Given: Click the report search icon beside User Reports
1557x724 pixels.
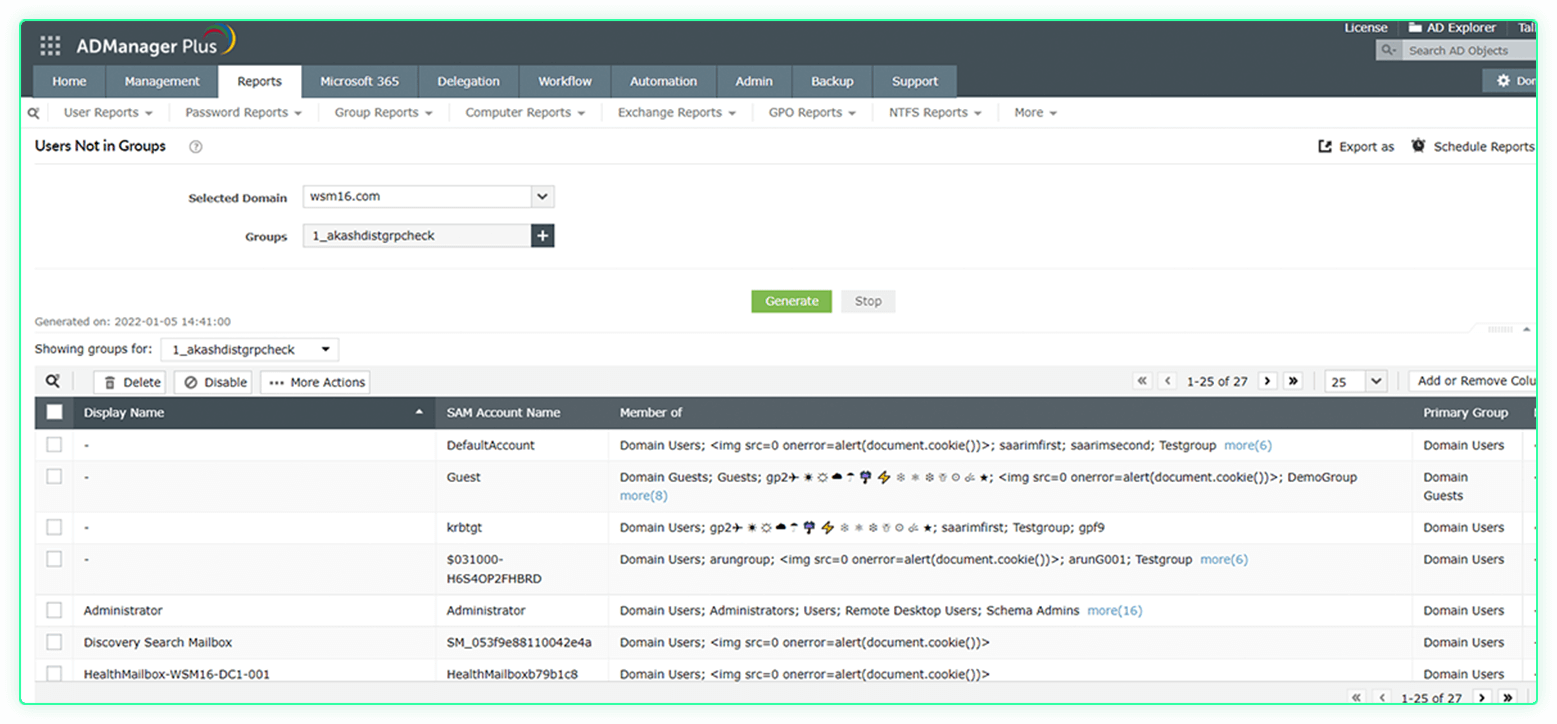Looking at the screenshot, I should [34, 113].
